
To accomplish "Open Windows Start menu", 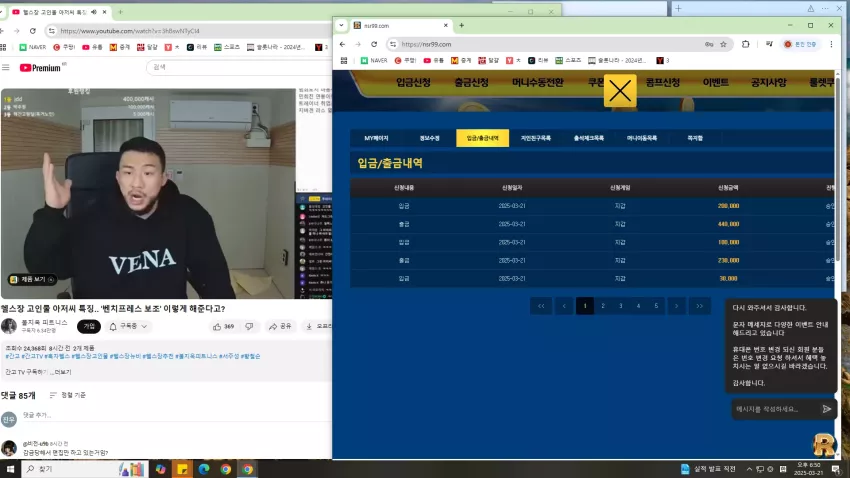I will pos(10,469).
